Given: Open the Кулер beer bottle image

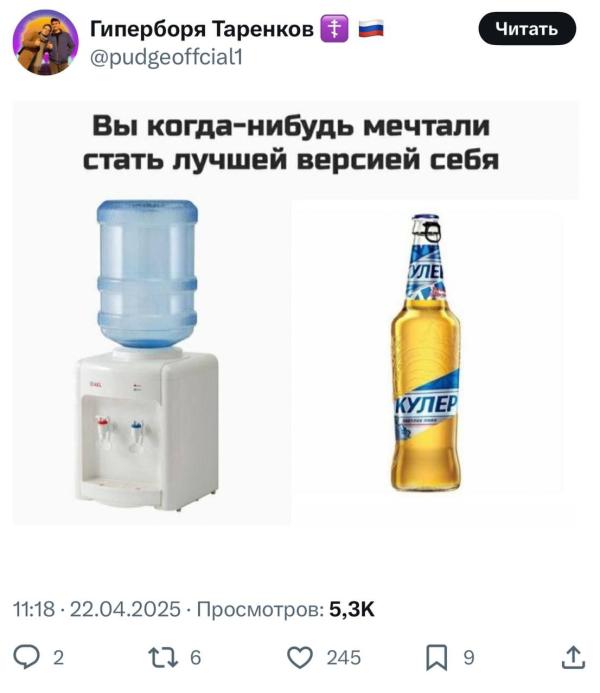Looking at the screenshot, I should 425,353.
